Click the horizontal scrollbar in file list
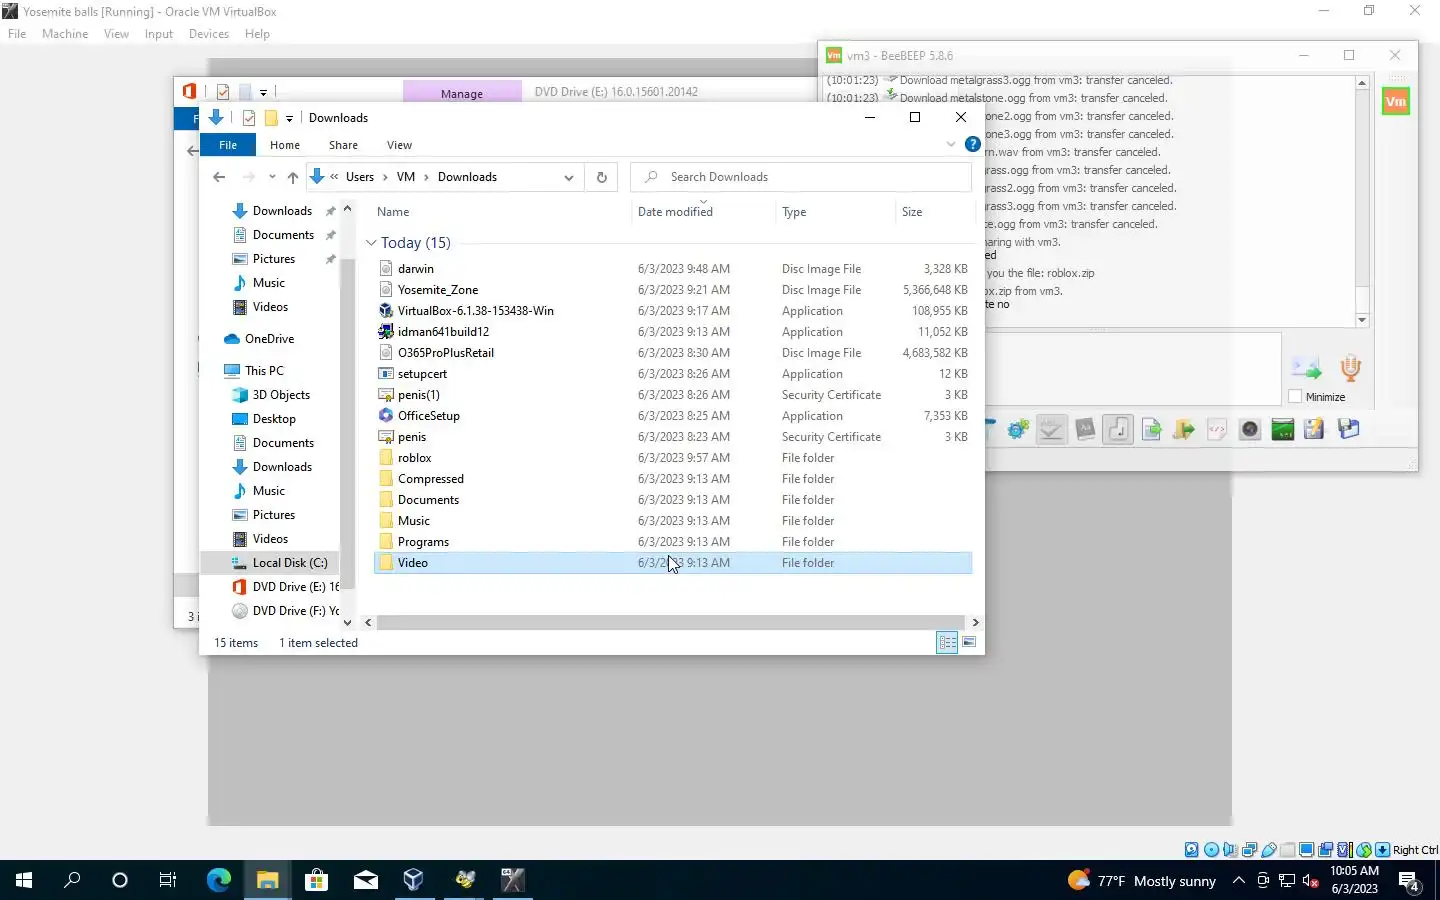Screen dimensions: 1440x900 [x=671, y=622]
